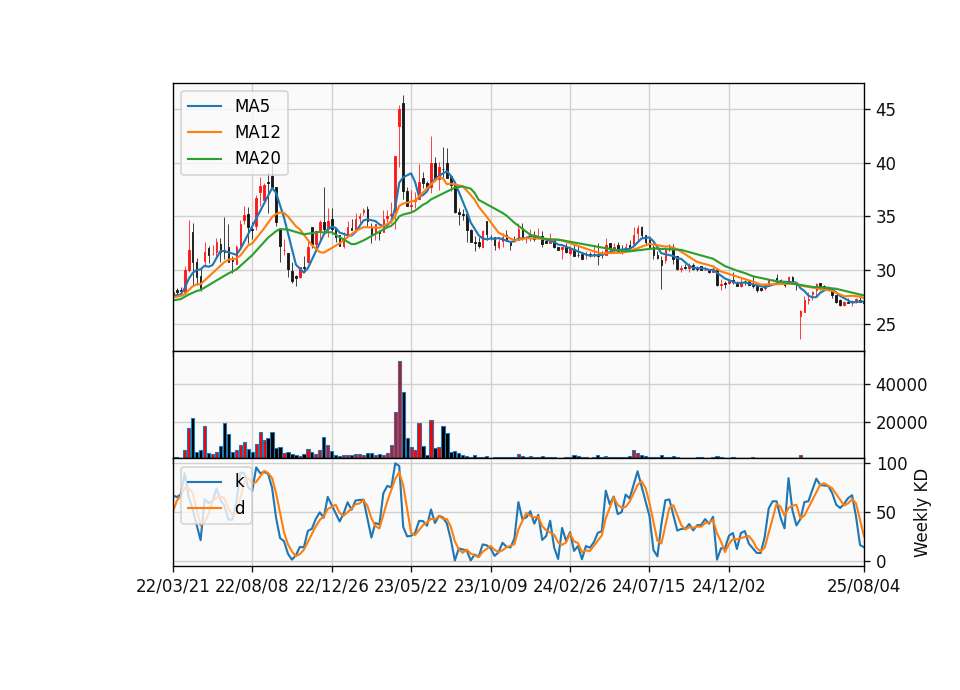Click the k legend entry
The width and height of the screenshot is (960, 690).
(239, 481)
